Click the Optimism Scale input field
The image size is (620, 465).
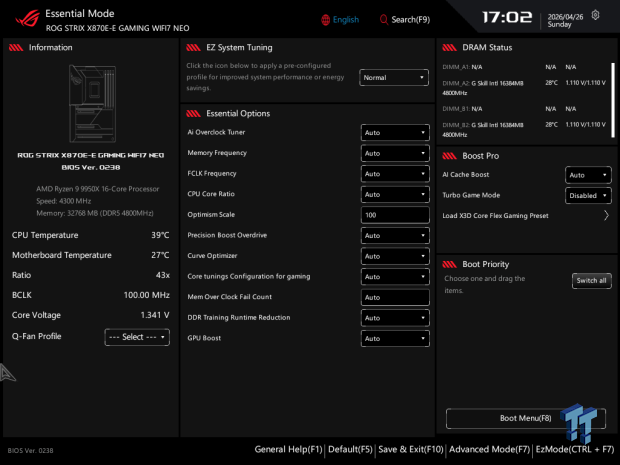point(395,215)
